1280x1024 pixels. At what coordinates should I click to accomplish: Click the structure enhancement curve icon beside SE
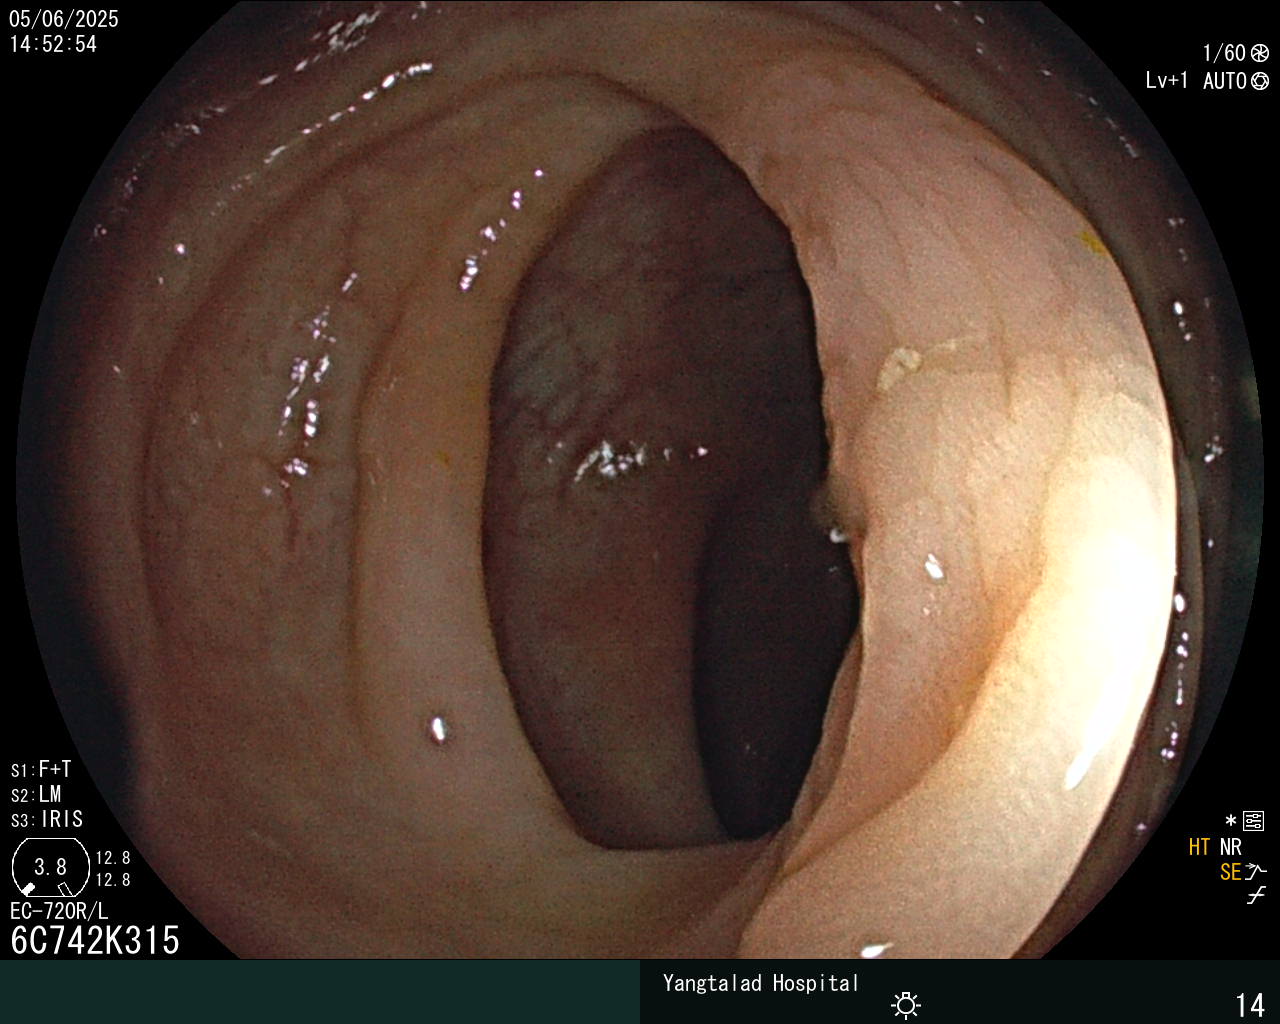pyautogui.click(x=1256, y=872)
